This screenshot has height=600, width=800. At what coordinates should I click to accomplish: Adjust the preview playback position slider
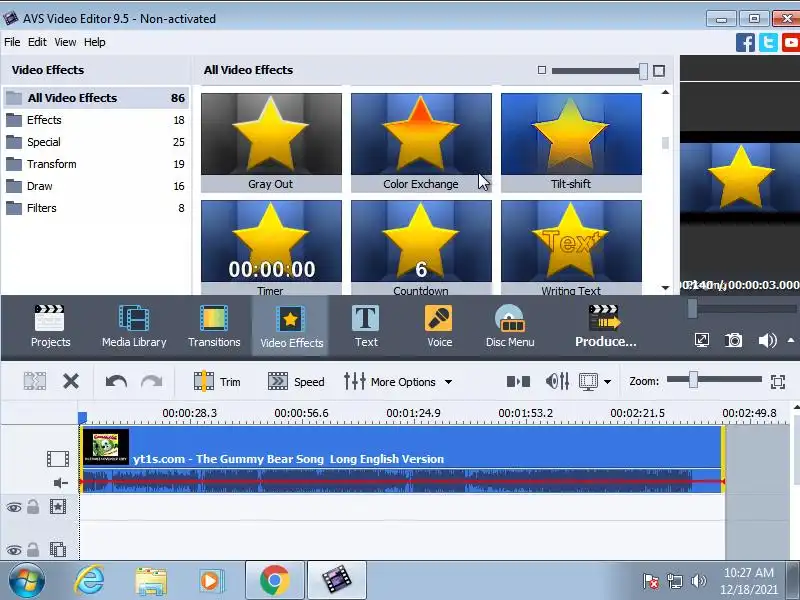tap(692, 309)
